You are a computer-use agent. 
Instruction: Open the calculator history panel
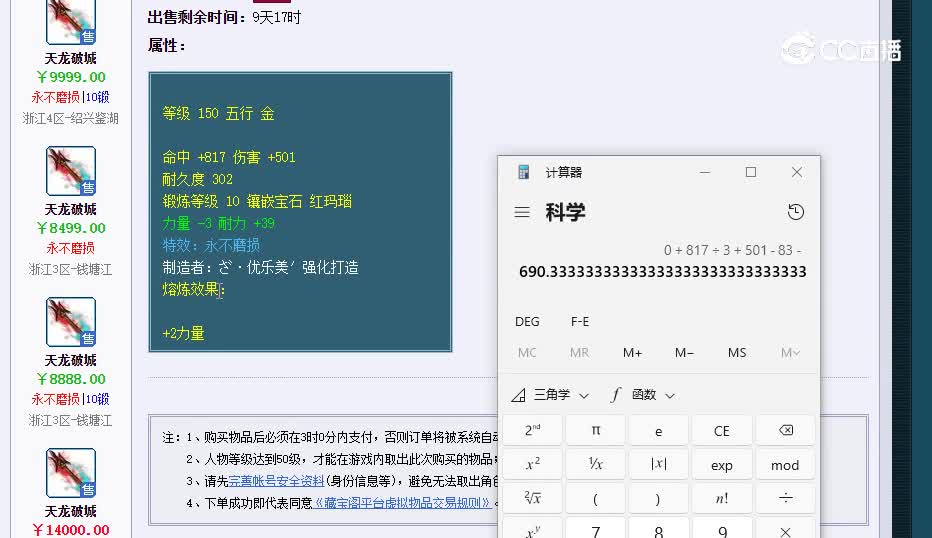796,212
